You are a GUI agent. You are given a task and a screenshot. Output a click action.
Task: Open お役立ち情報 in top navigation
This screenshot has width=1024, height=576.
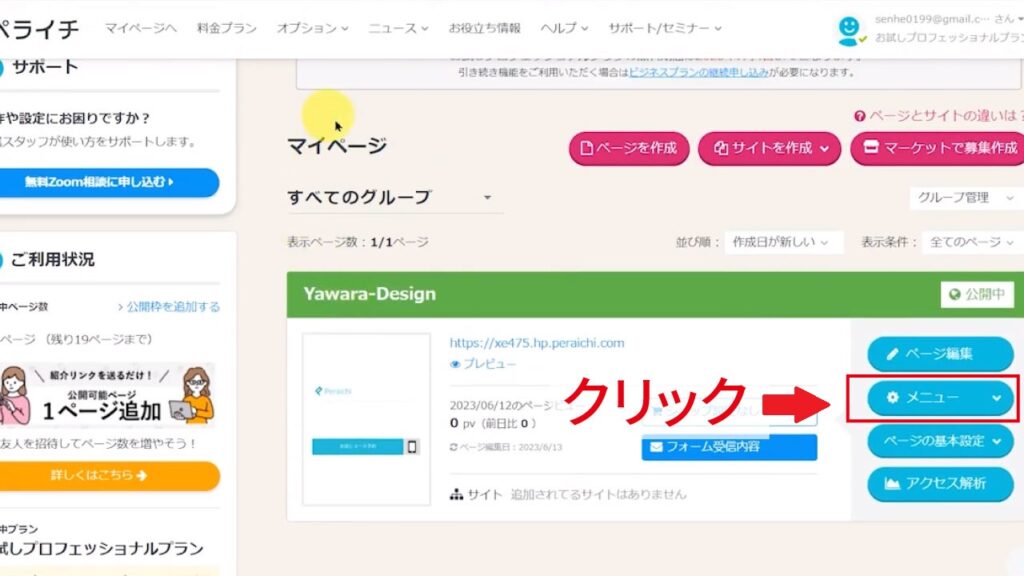[x=485, y=28]
